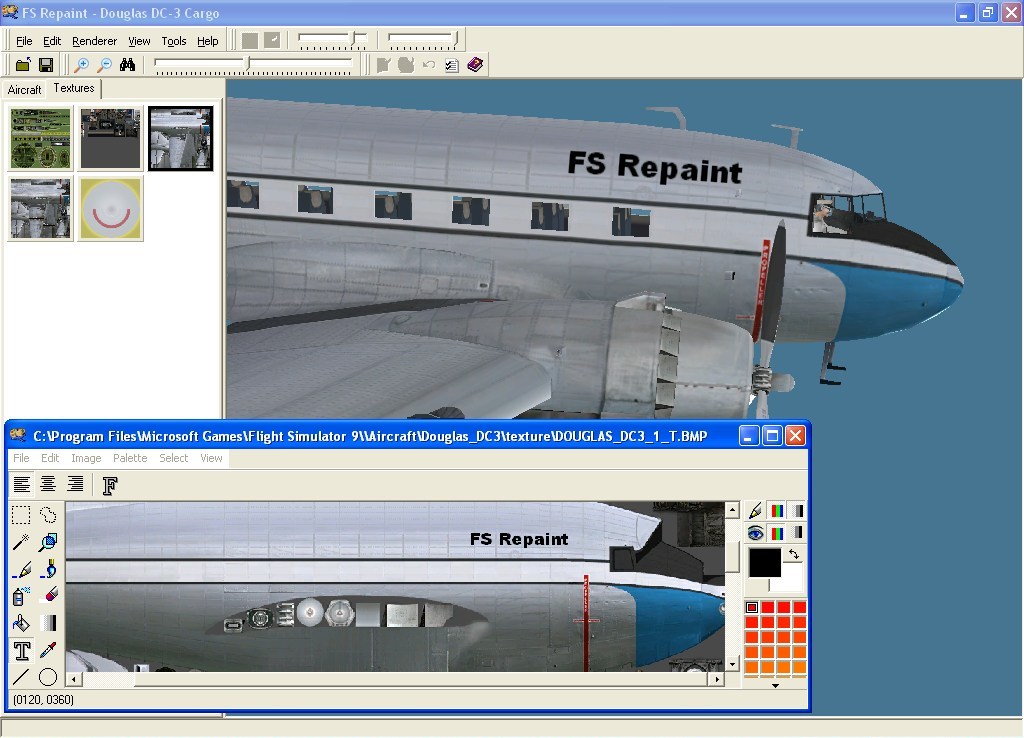Click the rightmost slider in top toolbar
Viewport: 1024px width, 738px height.
(423, 40)
